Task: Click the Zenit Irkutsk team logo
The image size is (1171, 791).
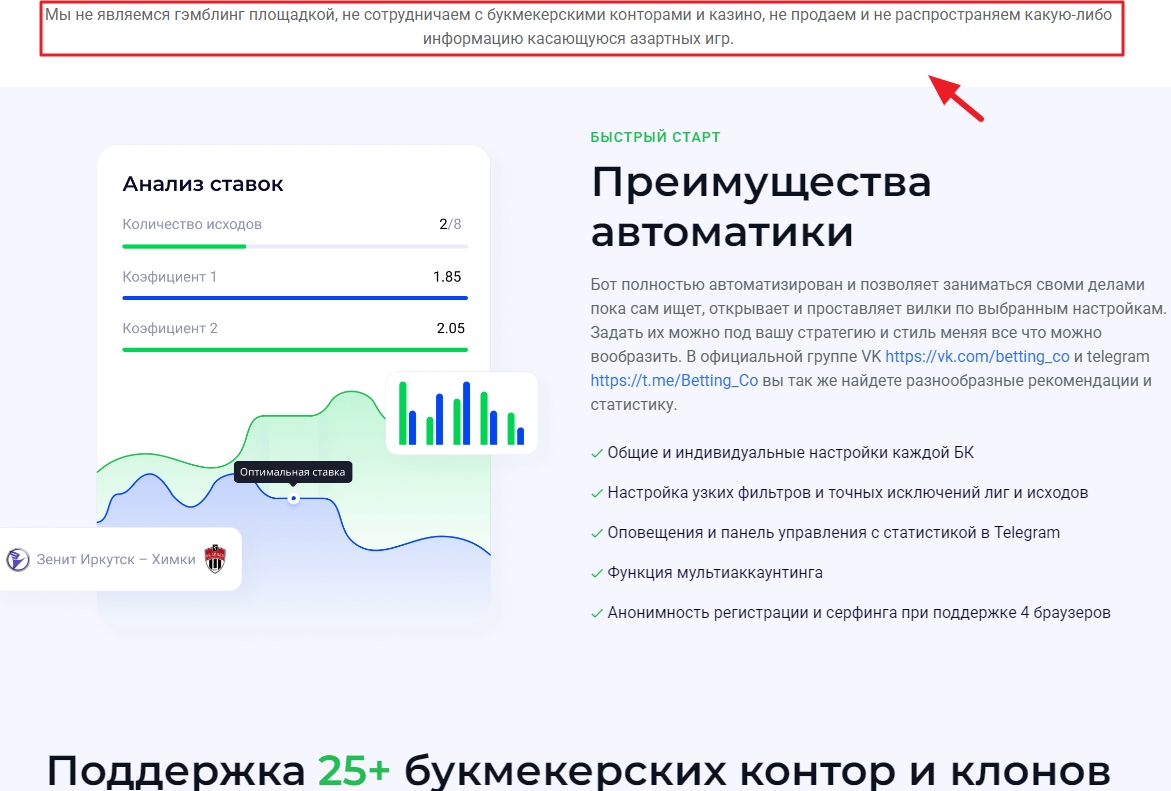Action: [18, 560]
